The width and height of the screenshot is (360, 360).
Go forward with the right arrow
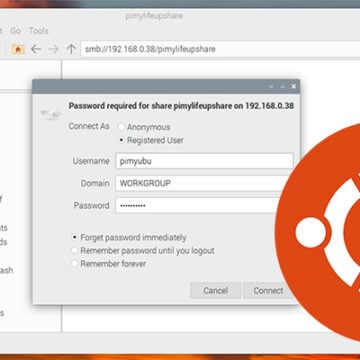tap(53, 49)
